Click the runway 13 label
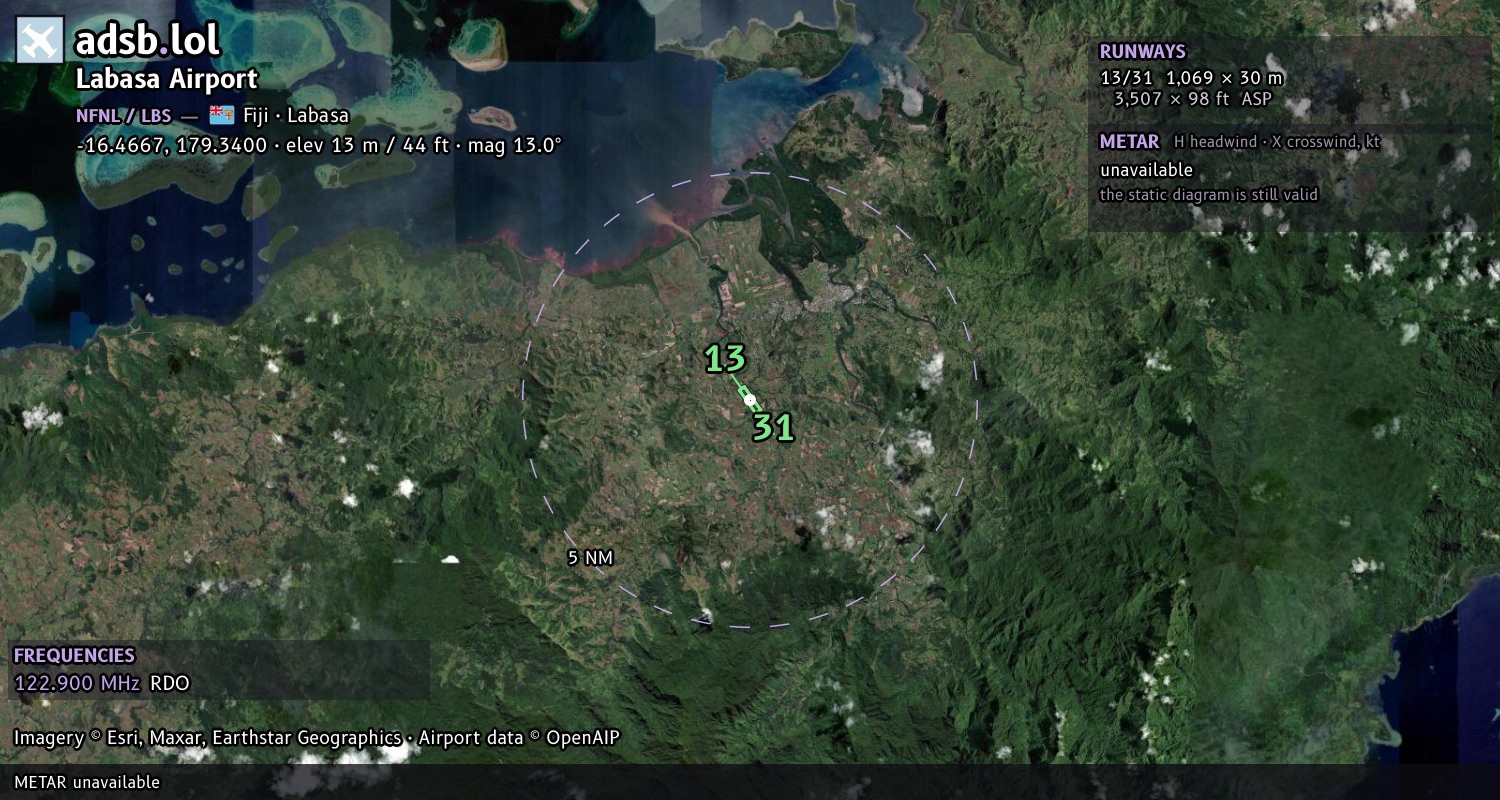 point(725,359)
